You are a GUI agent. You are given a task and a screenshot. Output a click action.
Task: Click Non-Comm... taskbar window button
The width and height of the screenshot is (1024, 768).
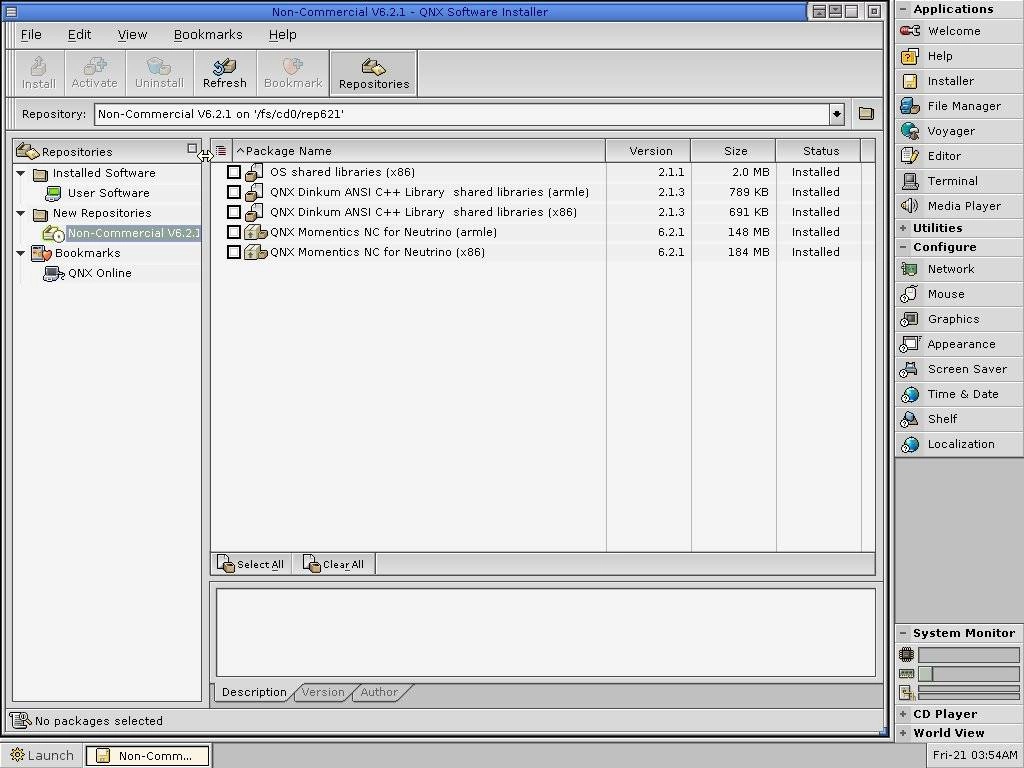tap(147, 756)
